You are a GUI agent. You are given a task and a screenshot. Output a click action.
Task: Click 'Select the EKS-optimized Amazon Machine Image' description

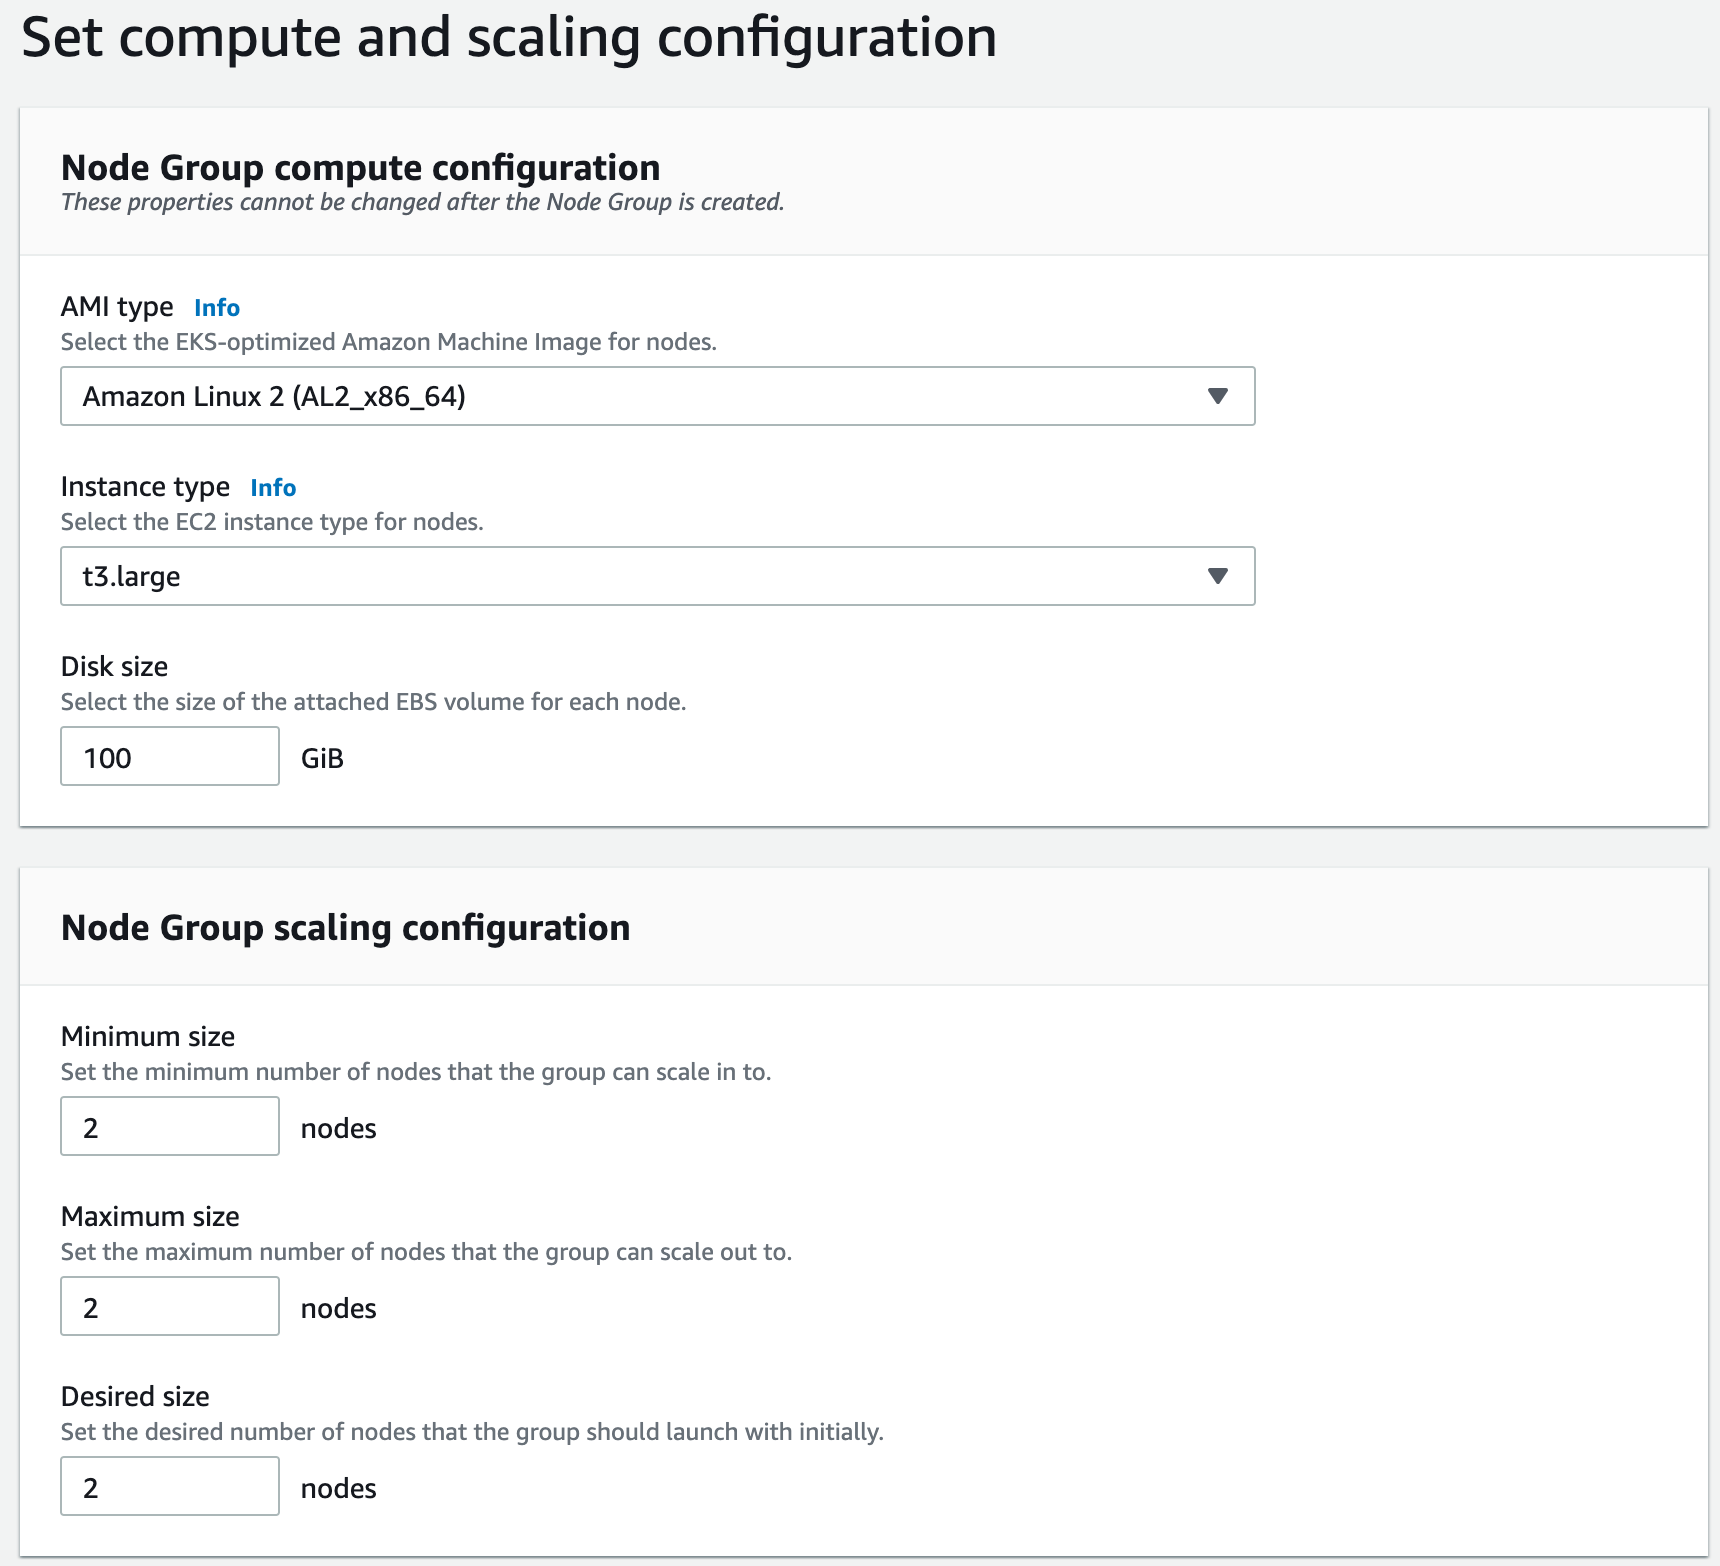389,342
